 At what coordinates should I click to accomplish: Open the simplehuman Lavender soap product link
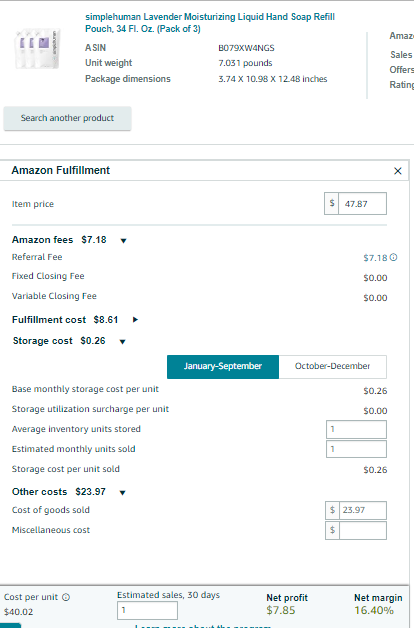point(210,23)
